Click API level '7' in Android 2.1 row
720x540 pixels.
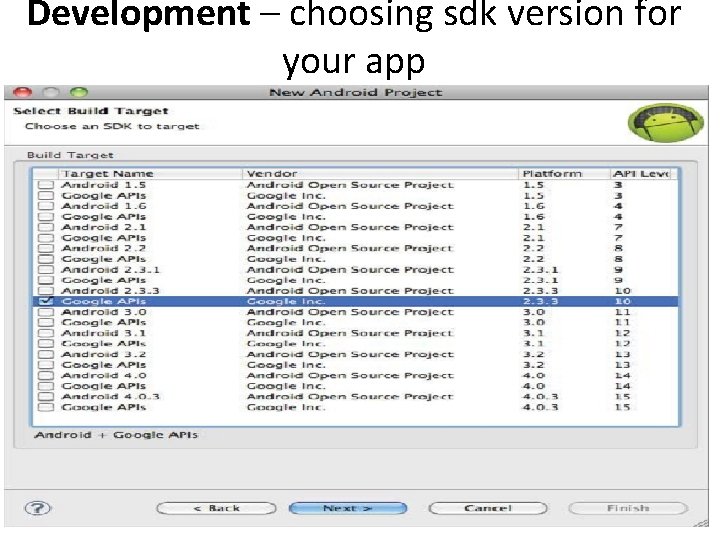pyautogui.click(x=618, y=227)
